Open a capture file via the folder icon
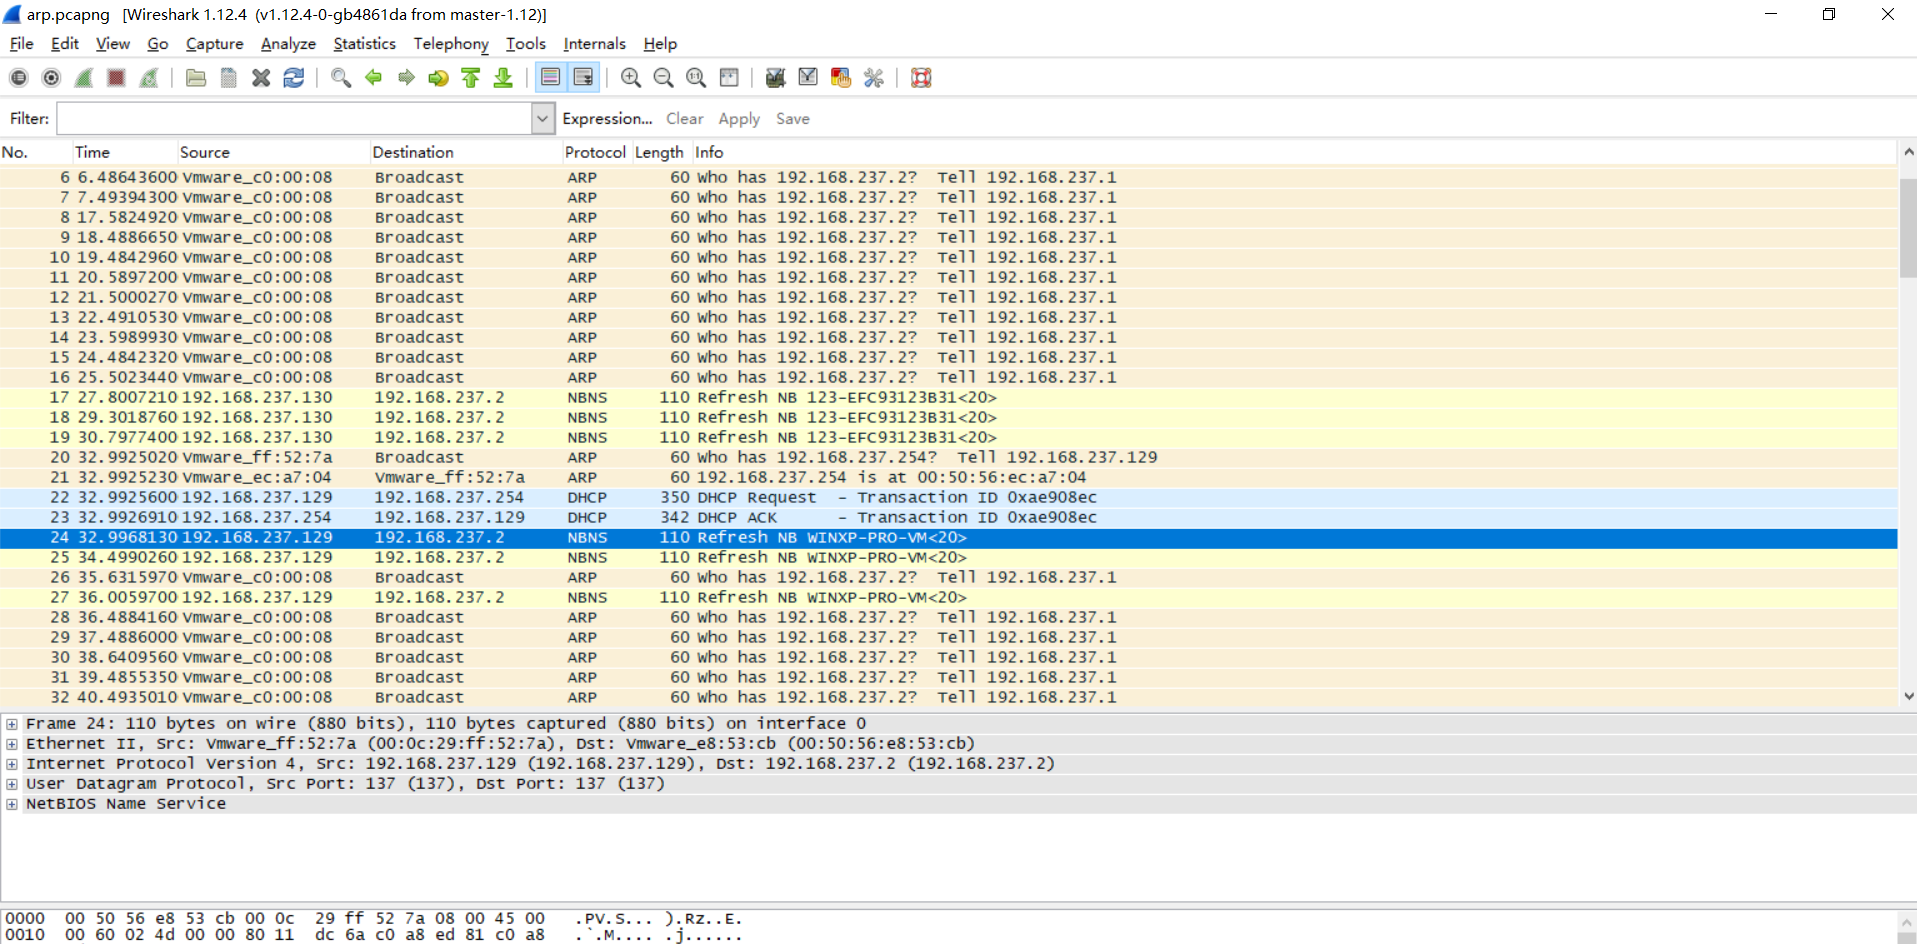 tap(196, 78)
